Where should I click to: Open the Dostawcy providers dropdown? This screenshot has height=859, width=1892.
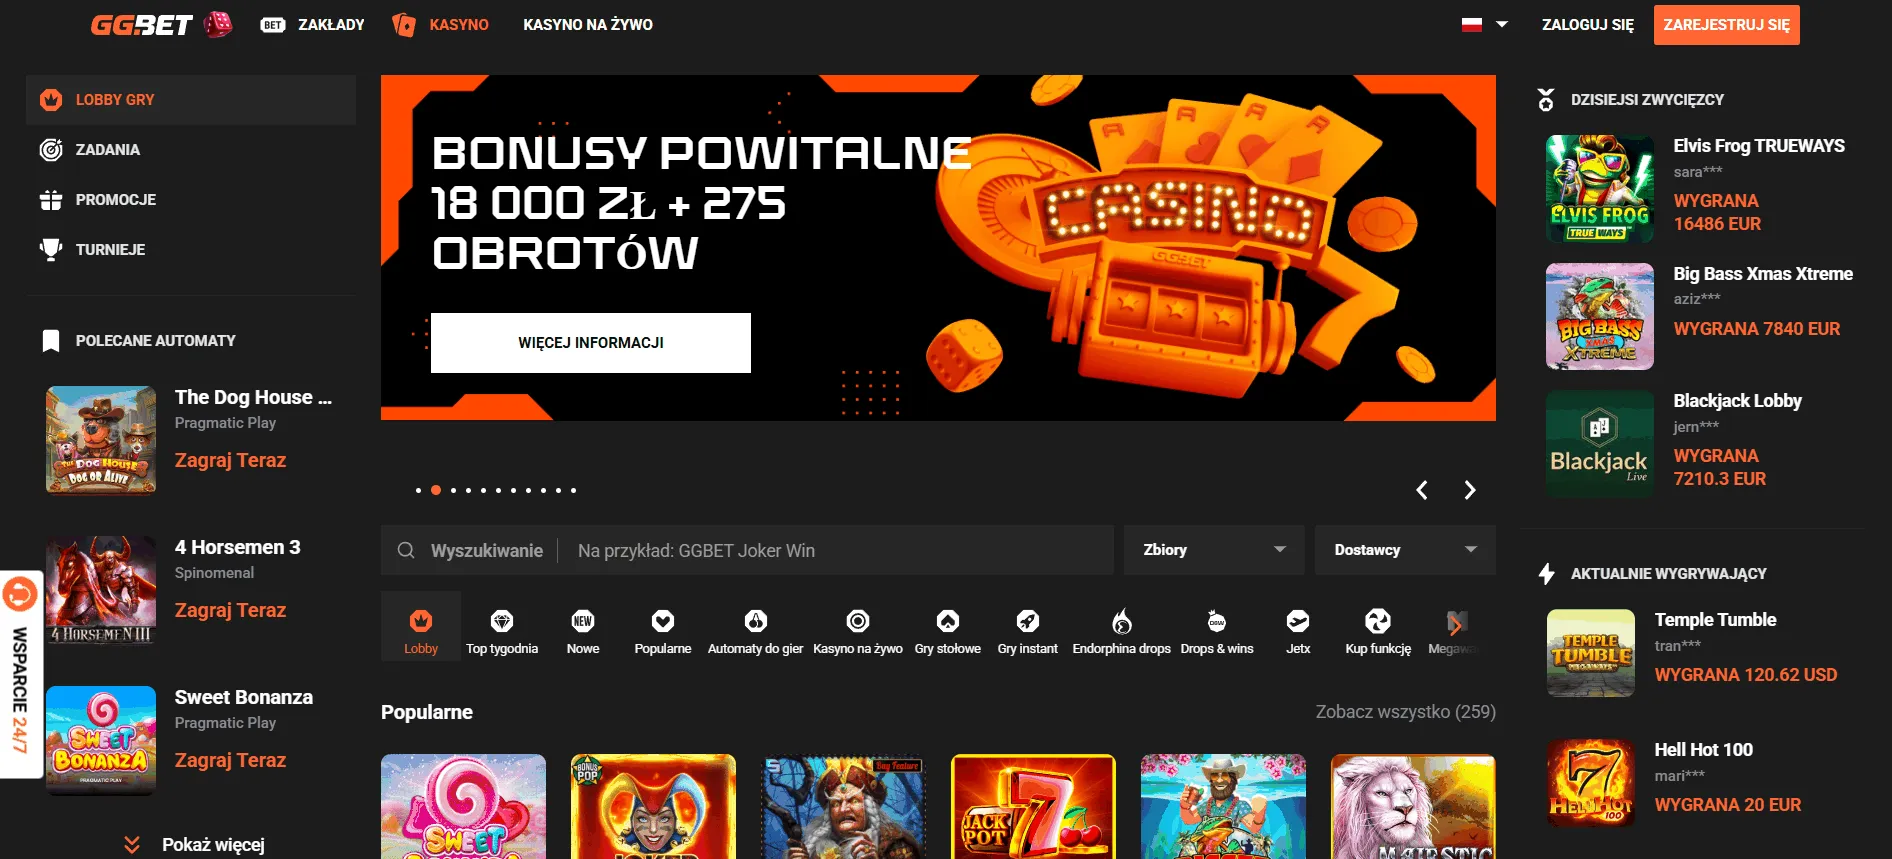1404,550
